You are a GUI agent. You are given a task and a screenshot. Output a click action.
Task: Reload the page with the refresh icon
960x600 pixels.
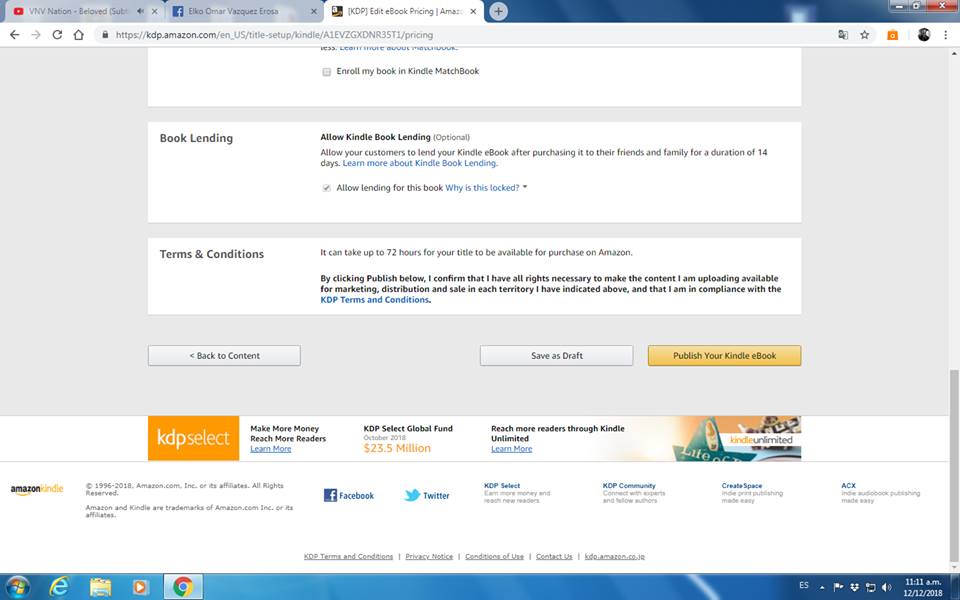pyautogui.click(x=57, y=34)
